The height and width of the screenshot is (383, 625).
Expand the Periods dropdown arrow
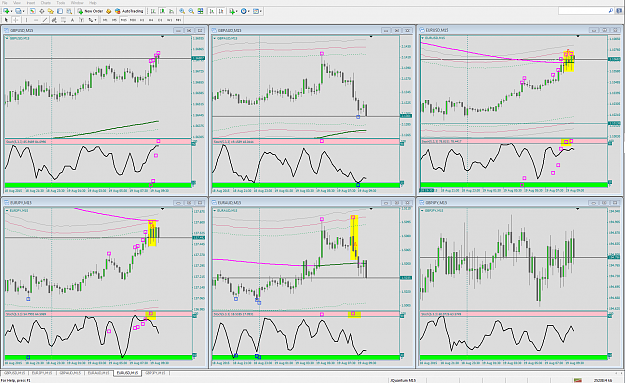pos(249,11)
